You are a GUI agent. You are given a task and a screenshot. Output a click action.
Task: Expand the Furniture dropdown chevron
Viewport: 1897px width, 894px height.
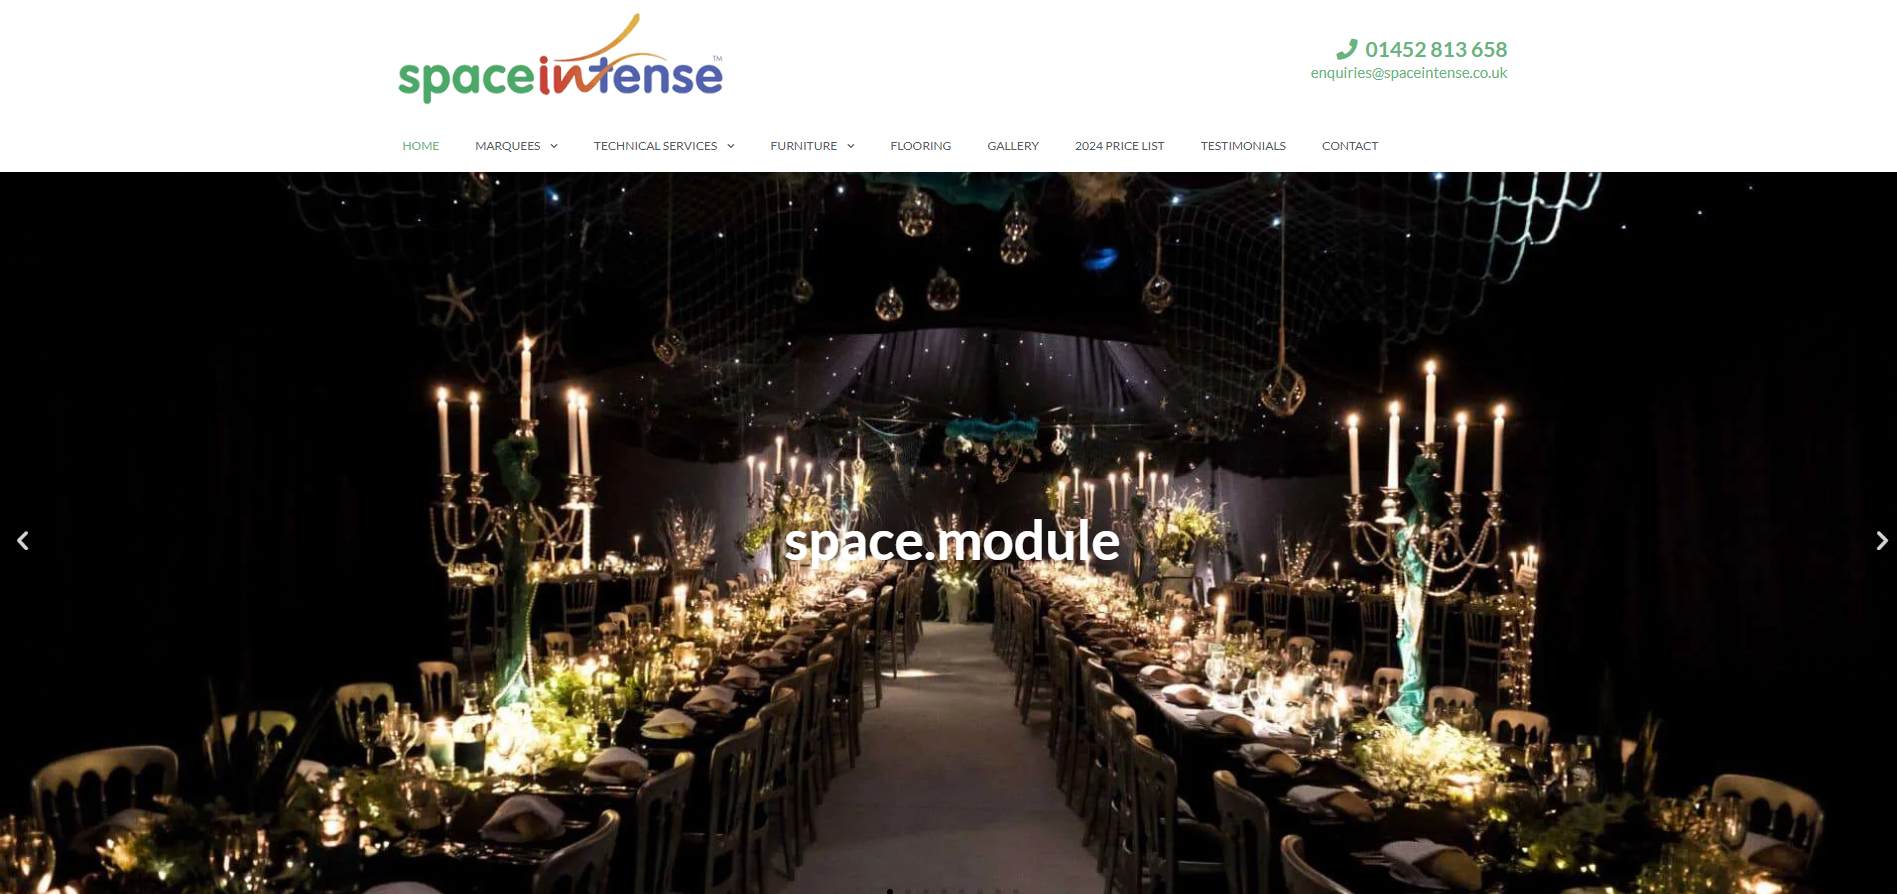pos(851,146)
